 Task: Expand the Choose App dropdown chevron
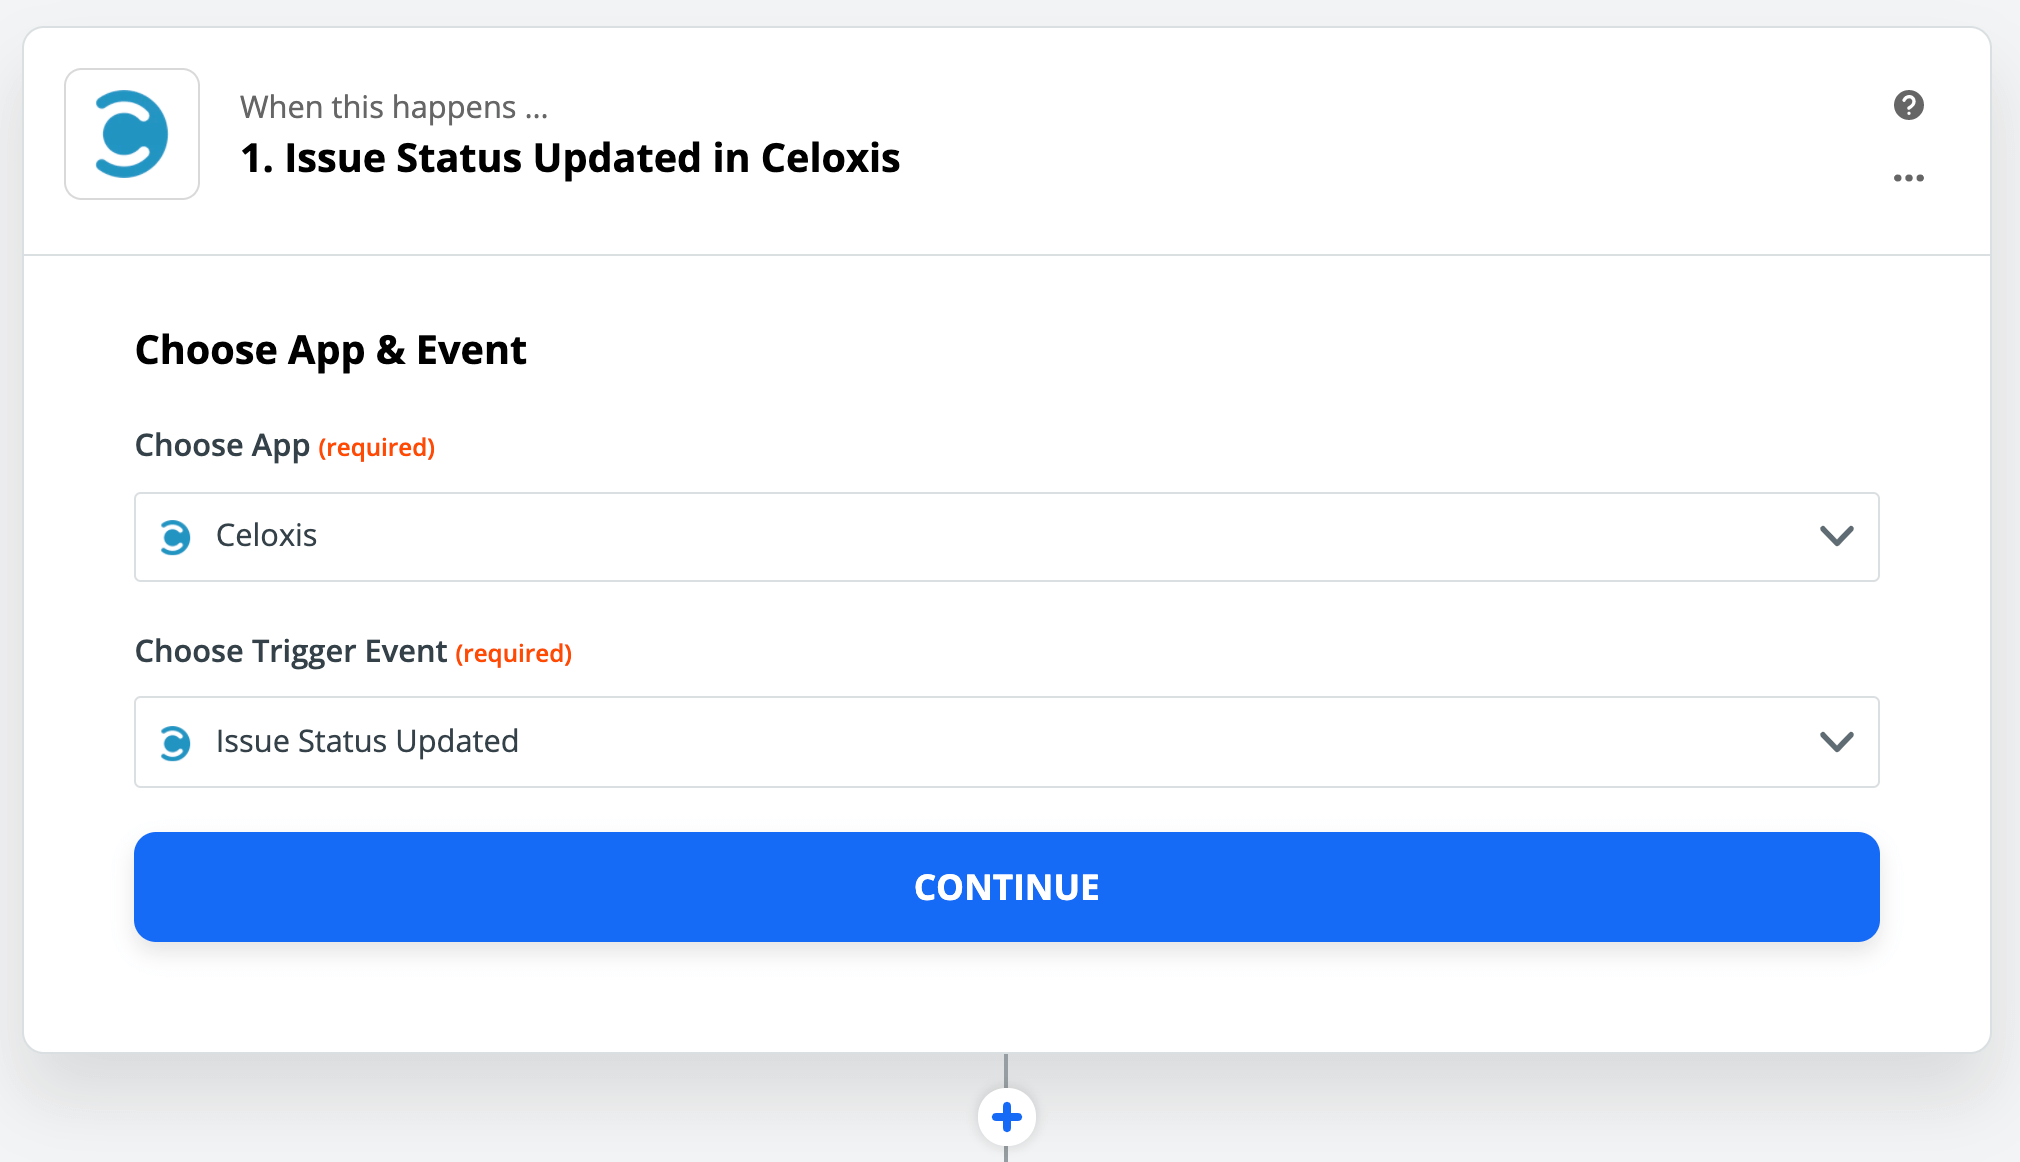point(1836,536)
